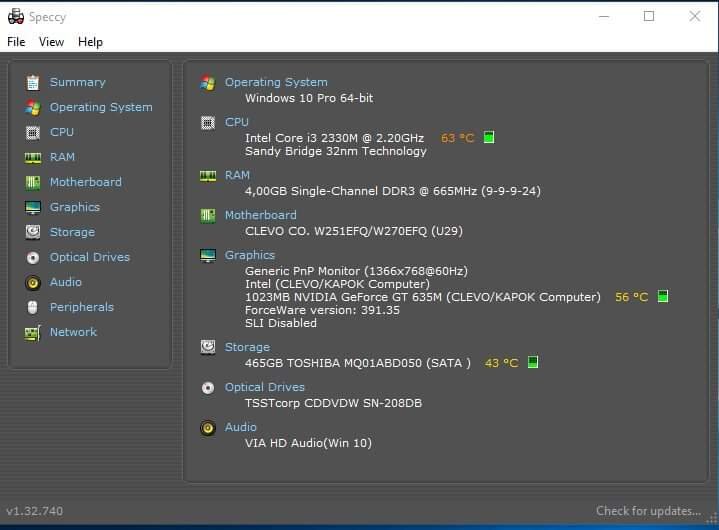Open the Help menu
719x530 pixels.
[x=90, y=42]
